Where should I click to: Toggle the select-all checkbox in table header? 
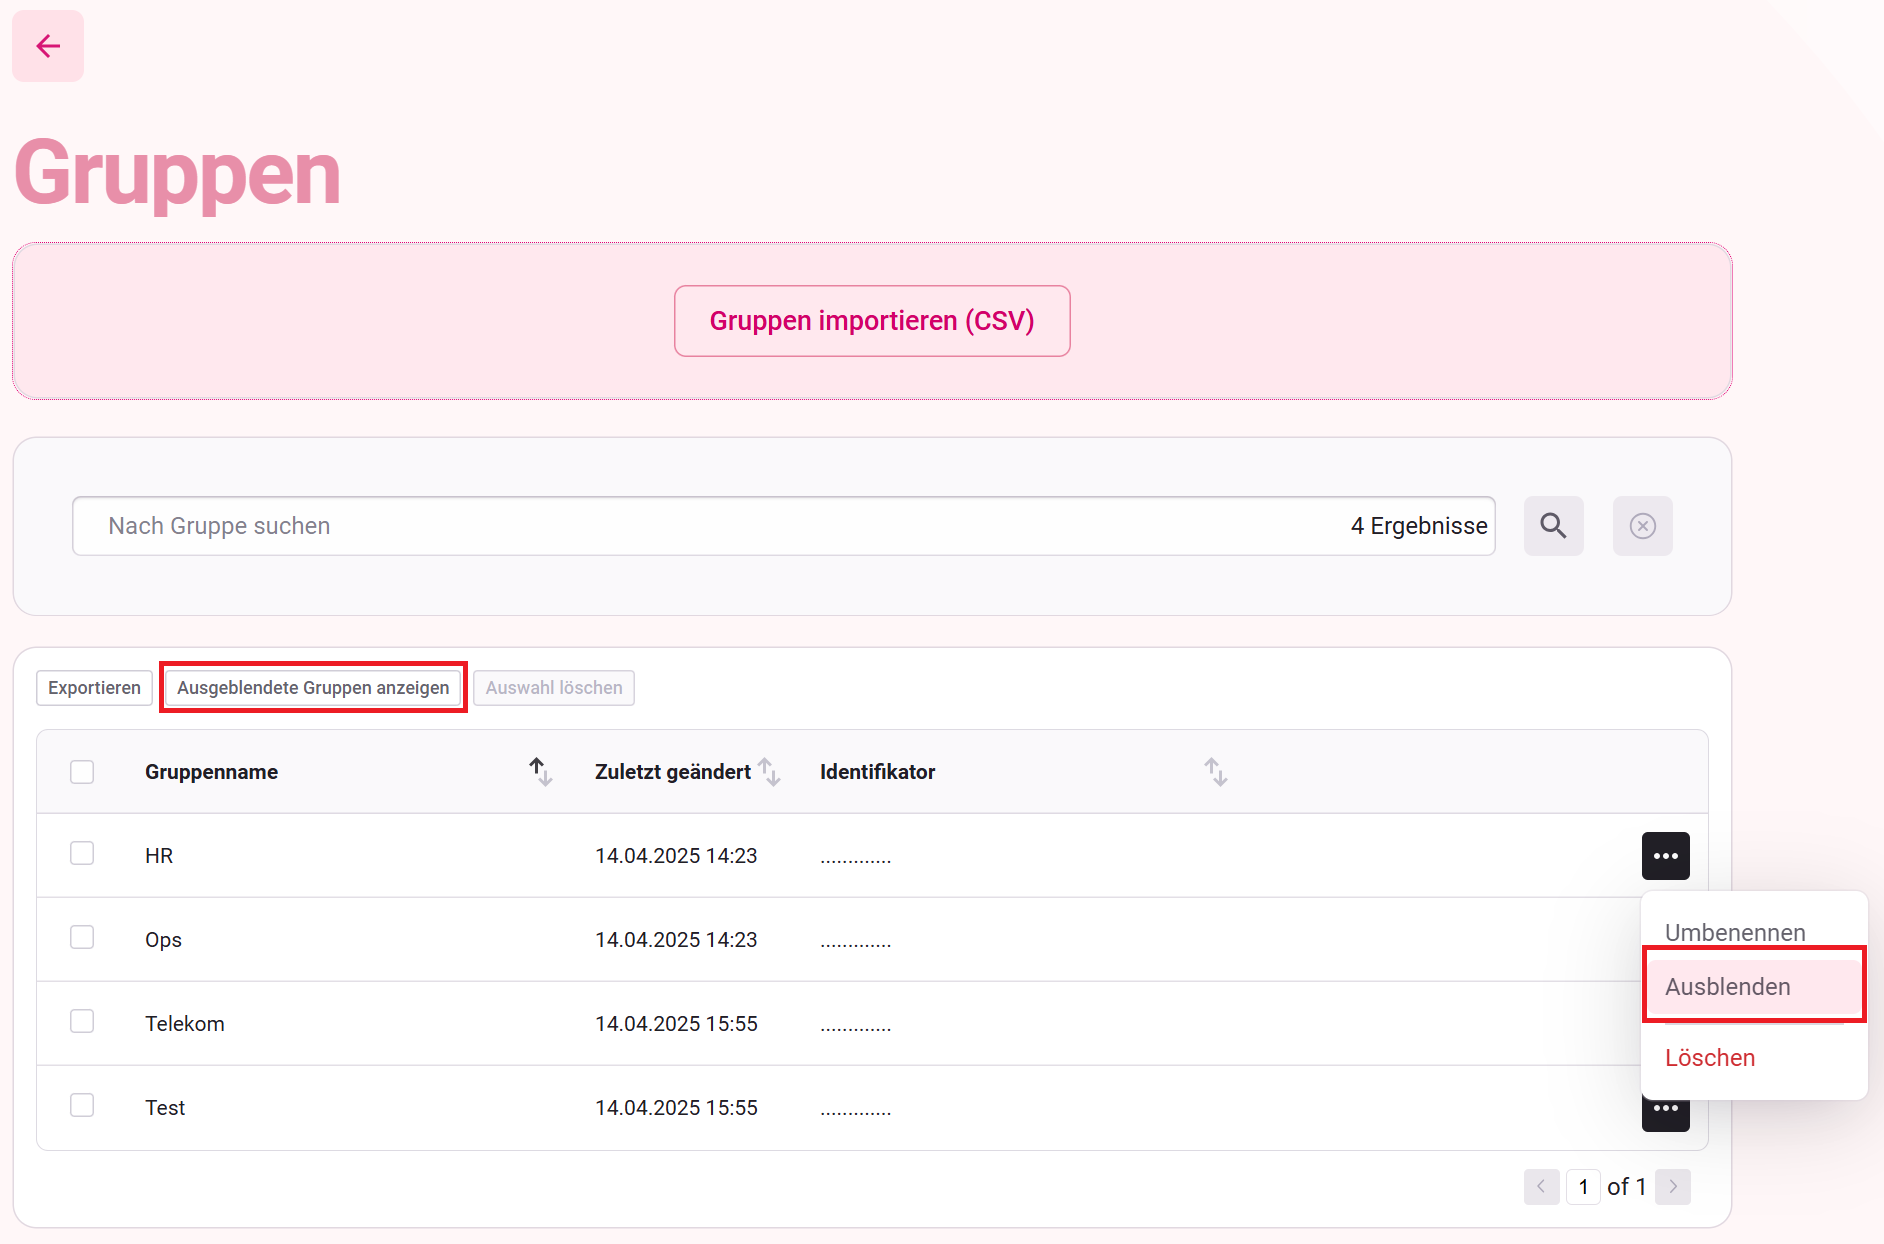coord(82,772)
